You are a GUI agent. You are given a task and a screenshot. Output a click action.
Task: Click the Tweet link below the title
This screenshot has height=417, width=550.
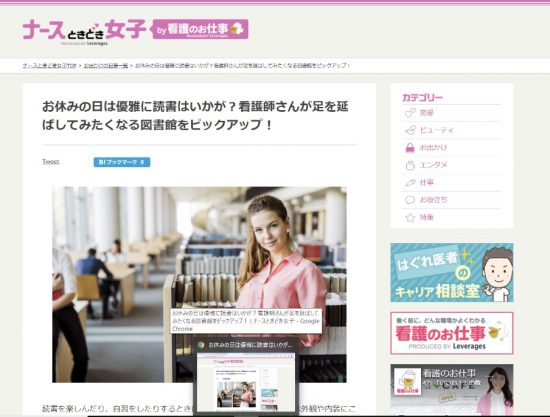[51, 162]
